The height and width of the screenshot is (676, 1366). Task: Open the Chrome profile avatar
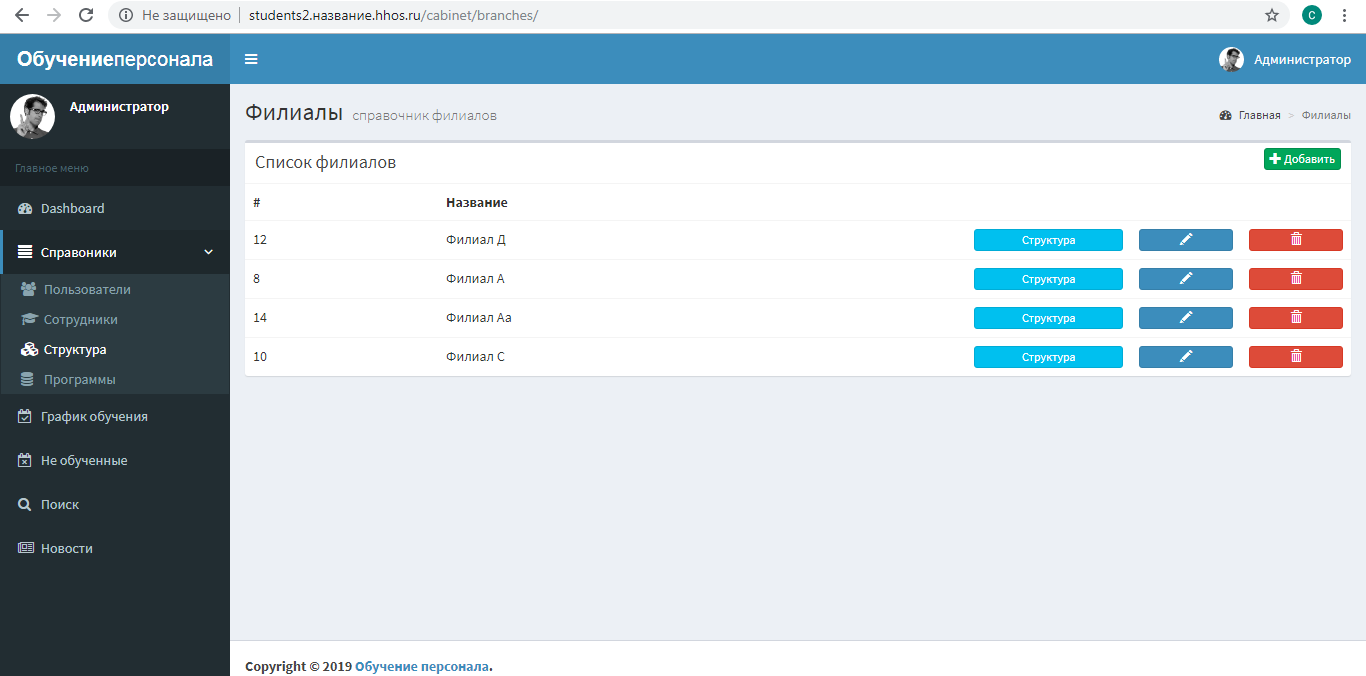(1311, 15)
